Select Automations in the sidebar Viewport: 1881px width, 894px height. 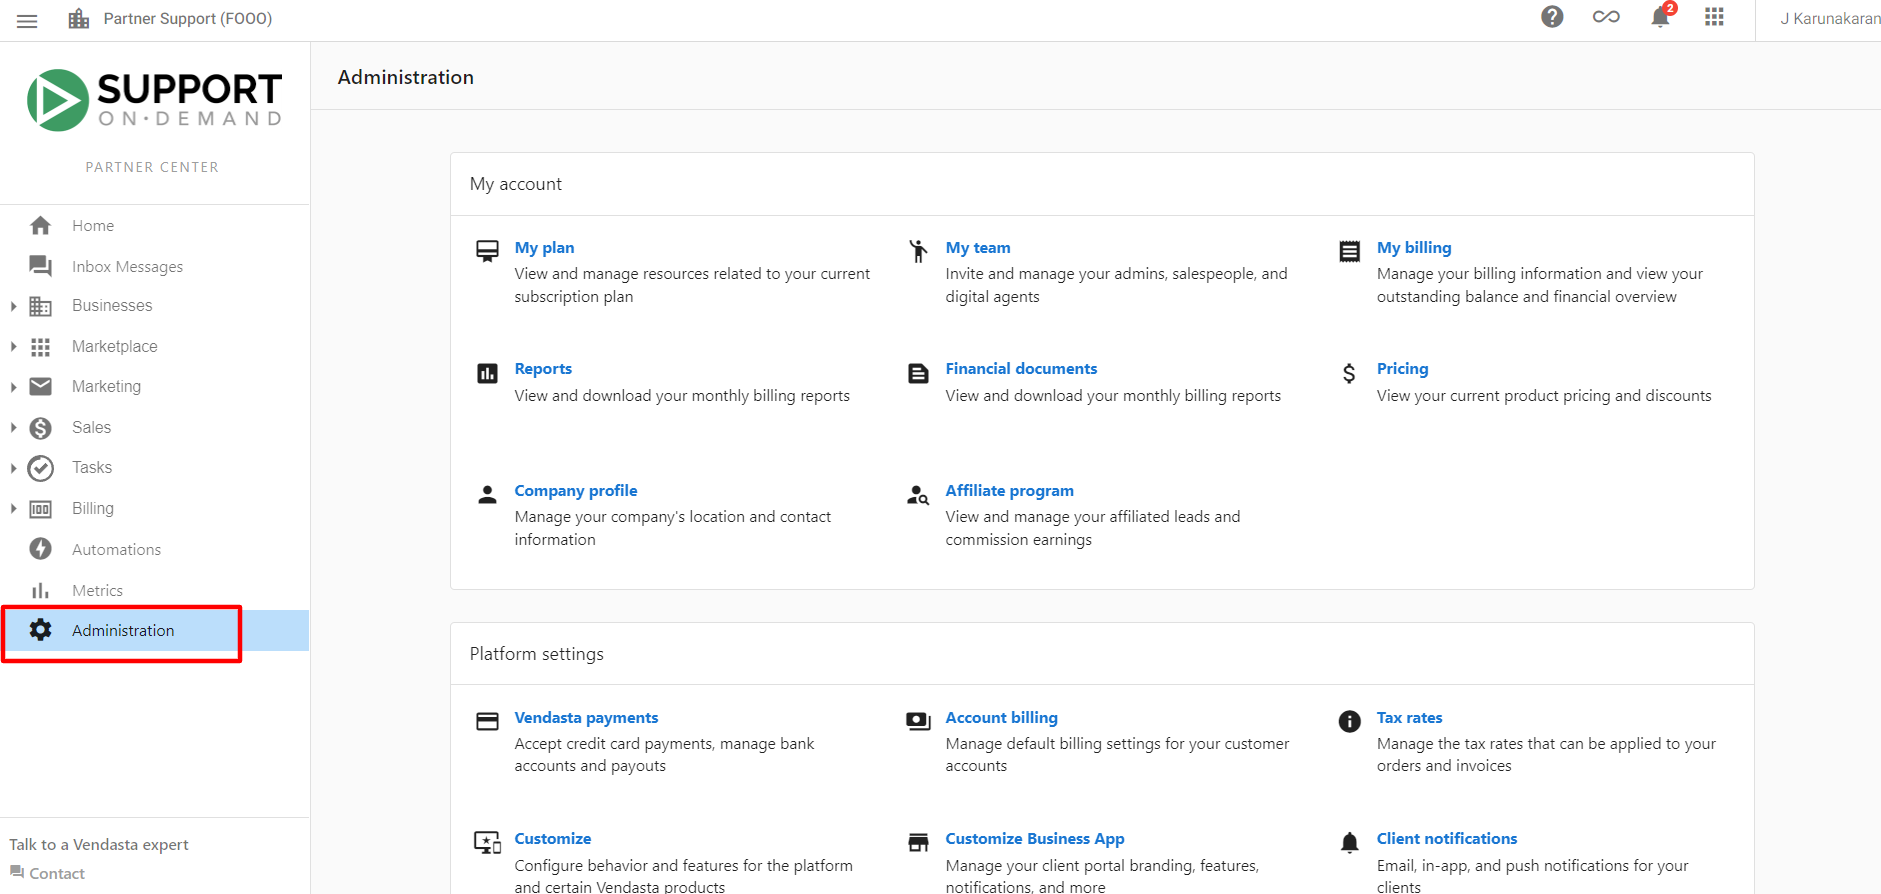coord(116,550)
